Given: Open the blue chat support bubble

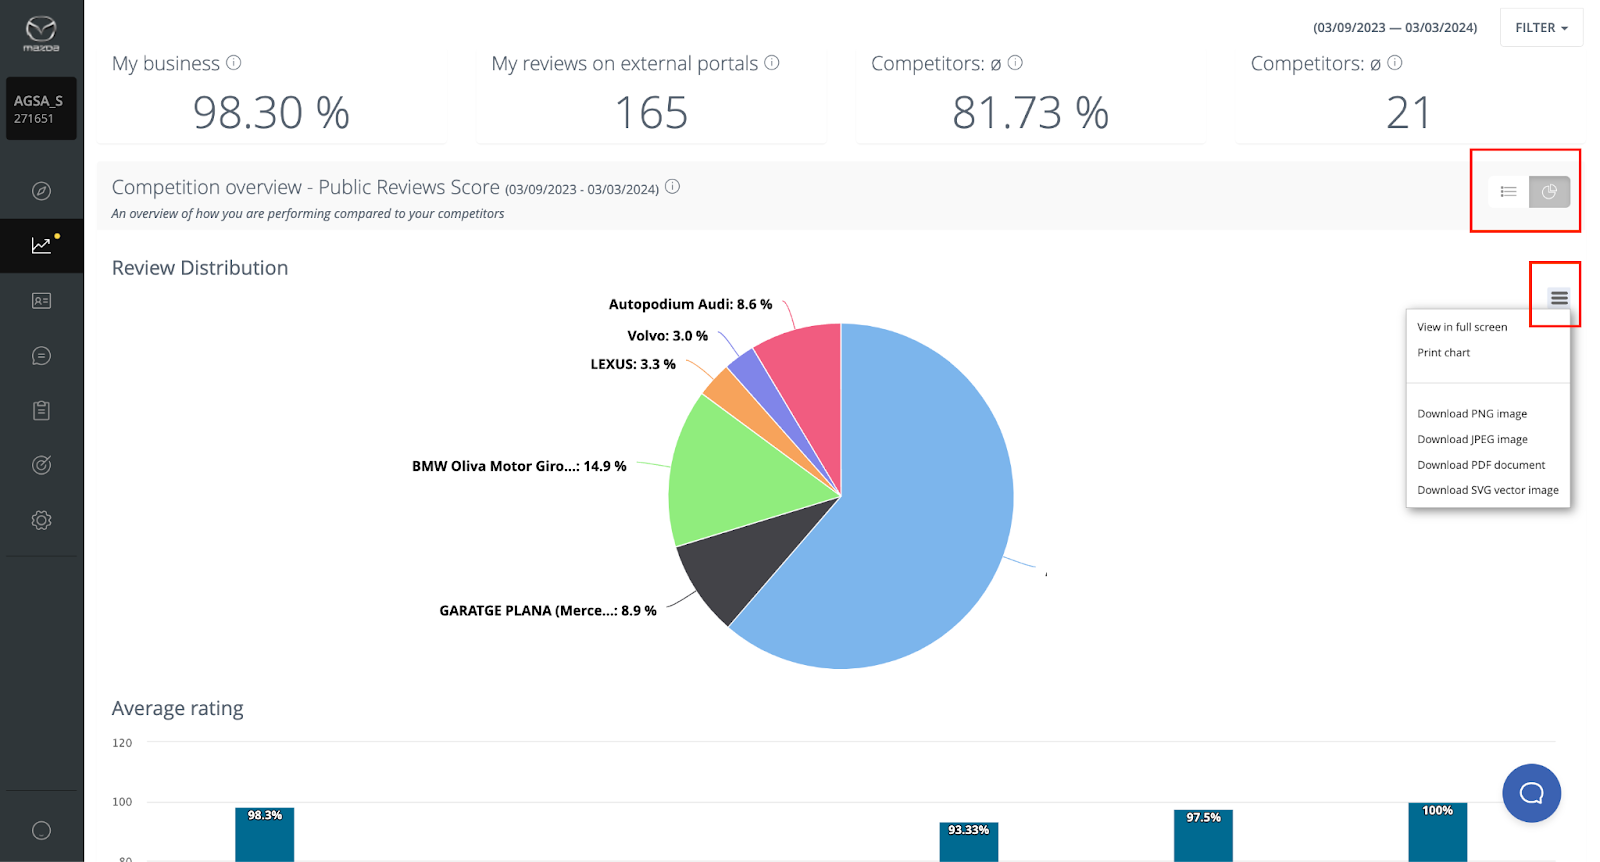Looking at the screenshot, I should tap(1531, 793).
